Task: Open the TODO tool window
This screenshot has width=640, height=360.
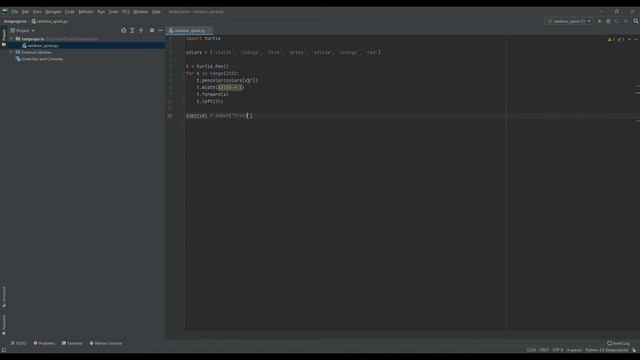Action: 19,343
